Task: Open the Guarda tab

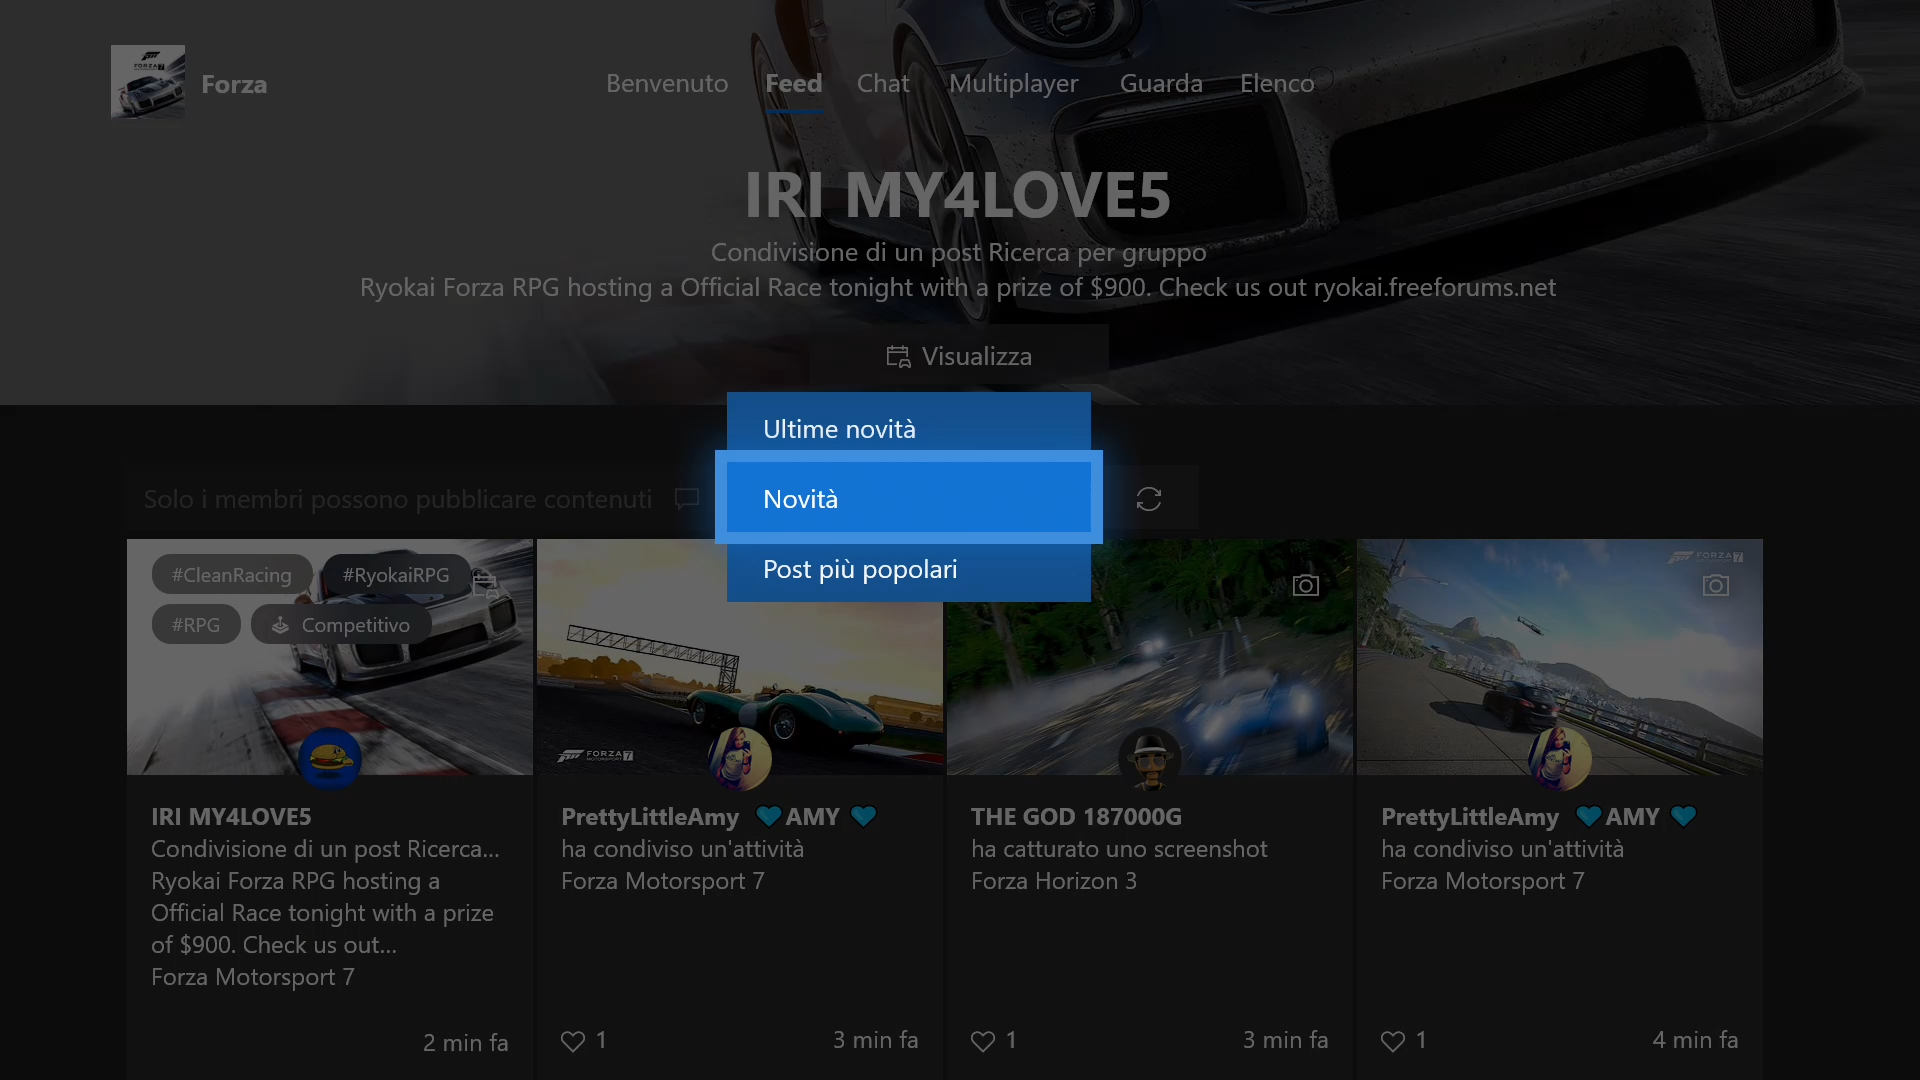Action: pyautogui.click(x=1161, y=83)
